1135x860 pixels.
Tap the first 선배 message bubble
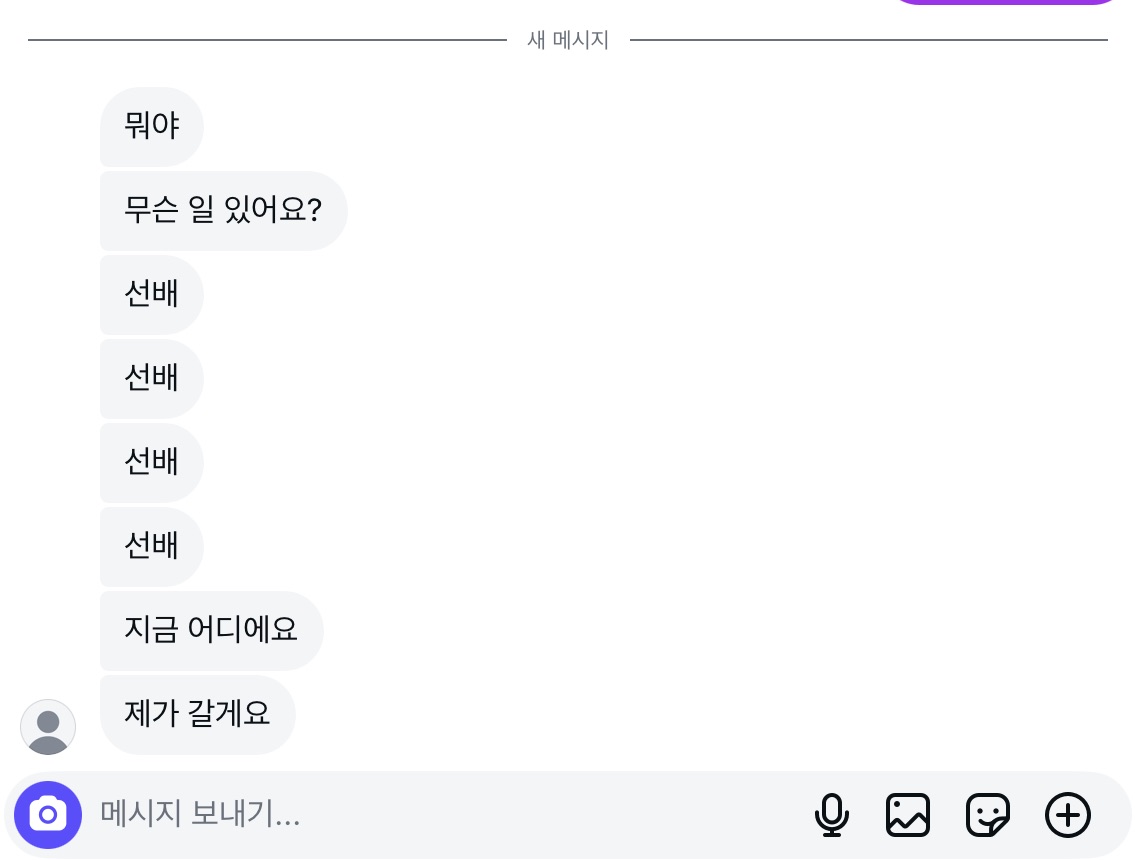(152, 295)
